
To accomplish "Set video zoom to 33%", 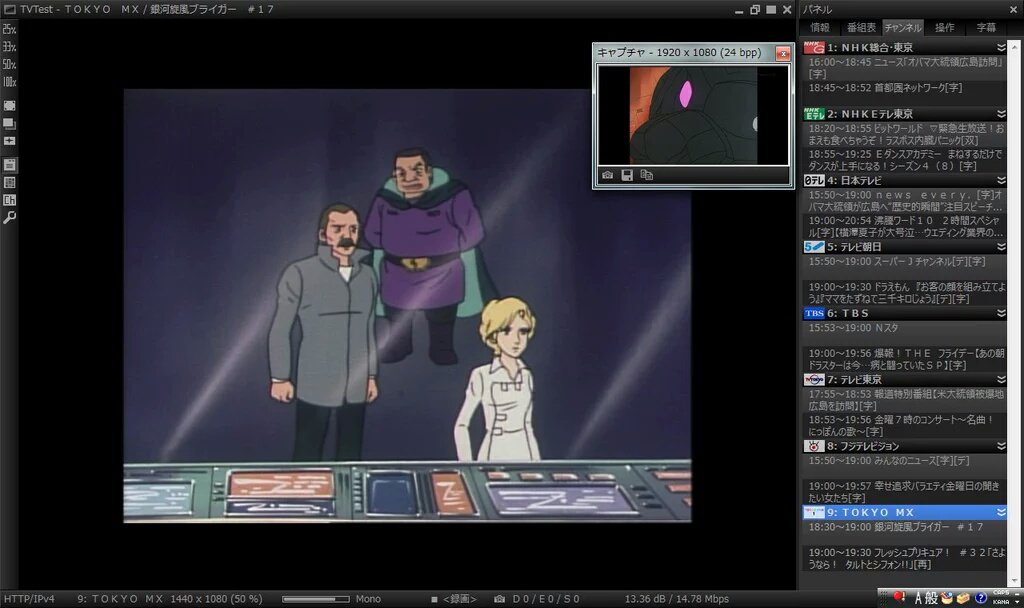I will point(9,47).
